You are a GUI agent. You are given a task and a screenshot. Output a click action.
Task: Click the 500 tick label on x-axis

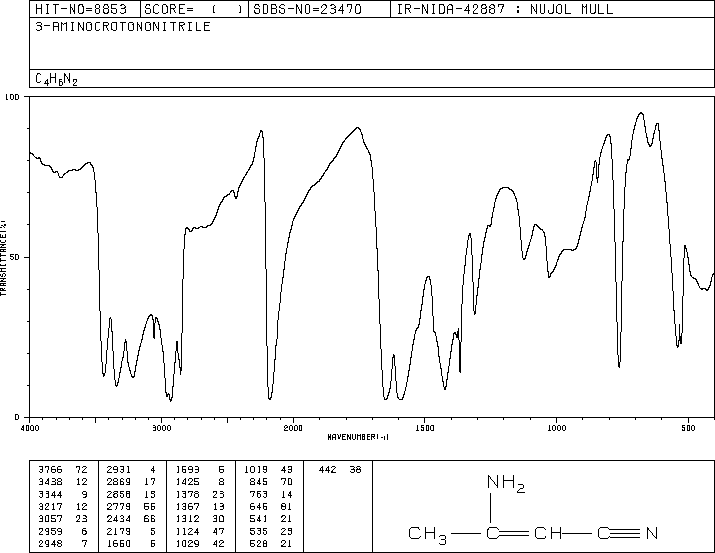(x=688, y=428)
